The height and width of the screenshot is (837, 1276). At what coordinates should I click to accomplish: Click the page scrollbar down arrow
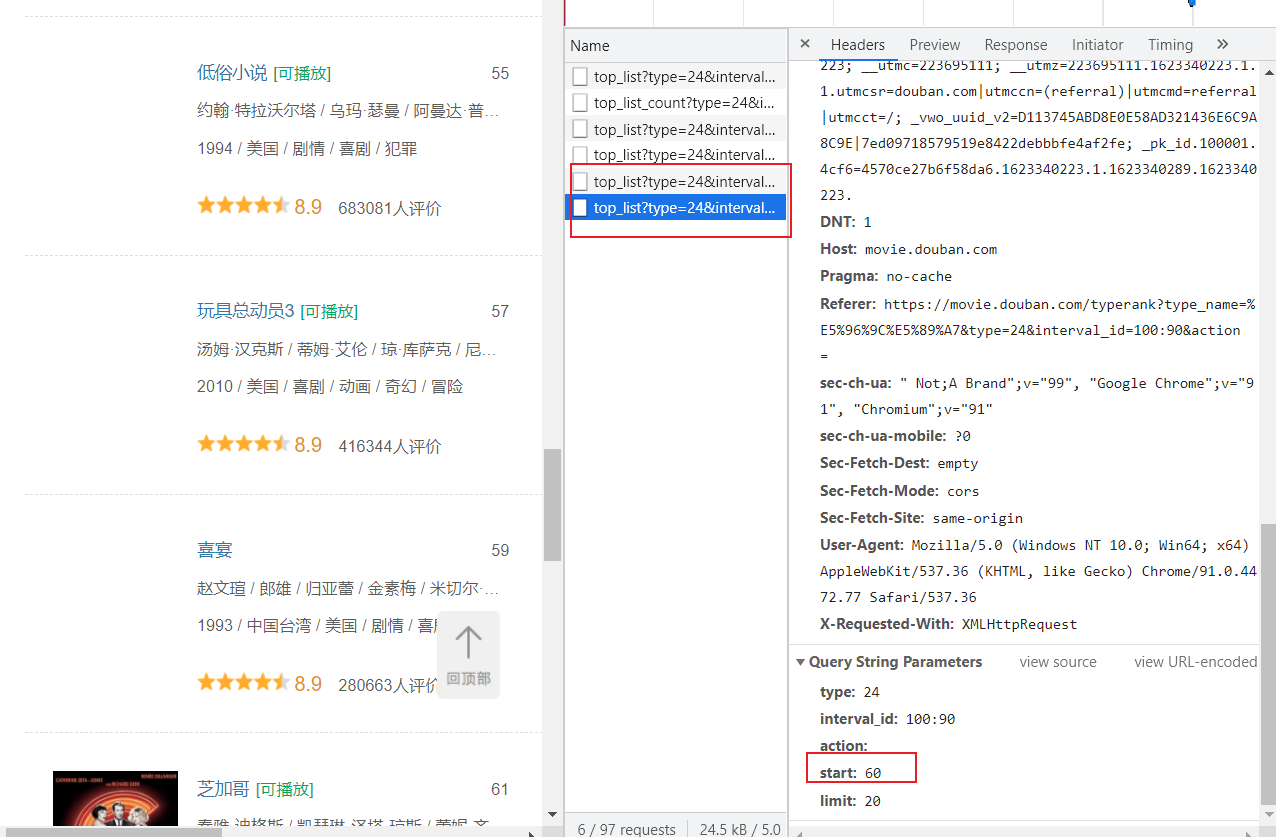[552, 815]
